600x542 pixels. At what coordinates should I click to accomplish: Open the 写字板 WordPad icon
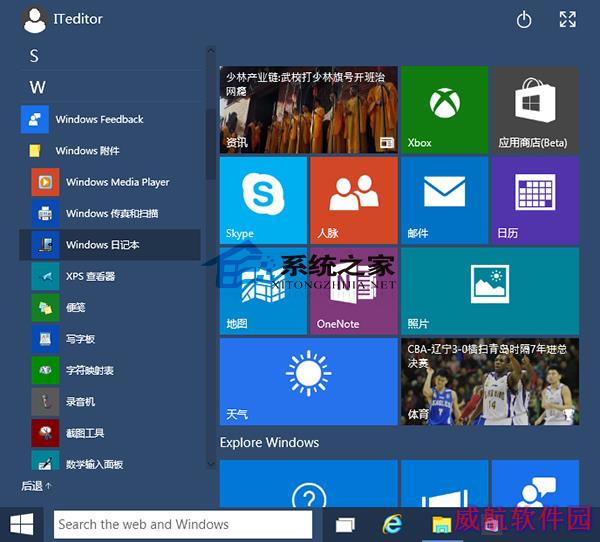pos(45,339)
